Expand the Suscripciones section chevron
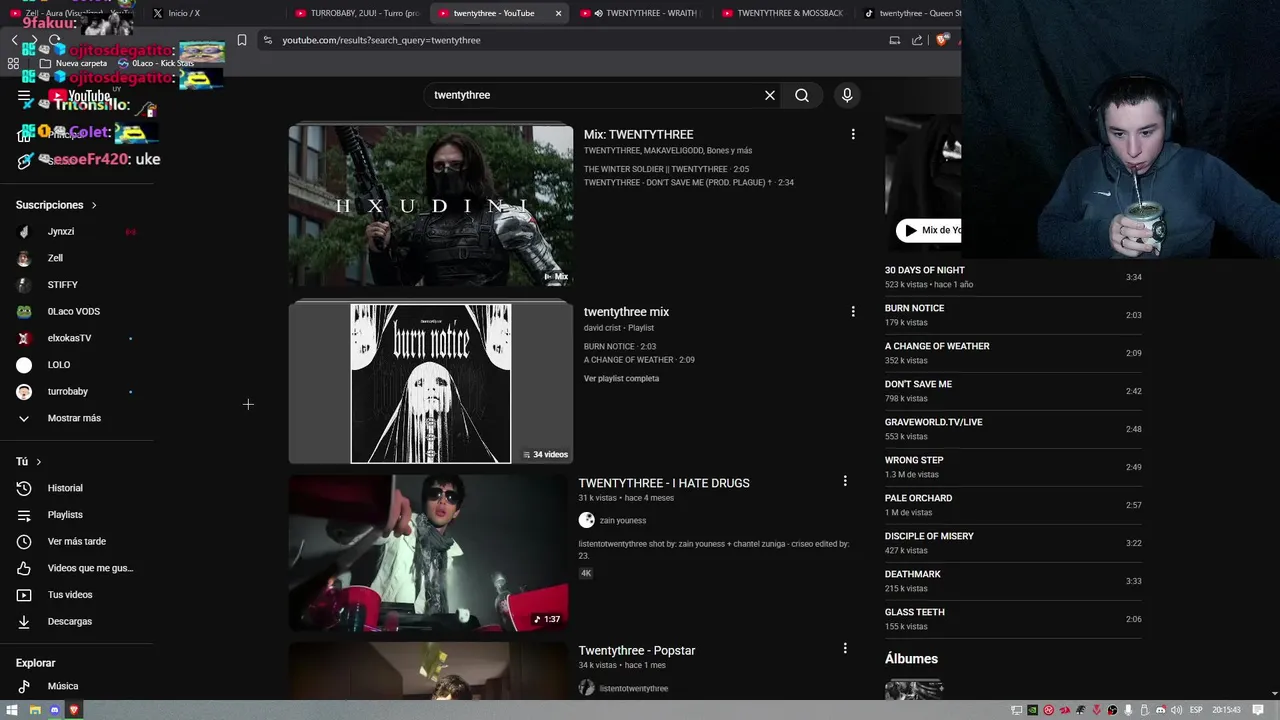 (x=94, y=205)
